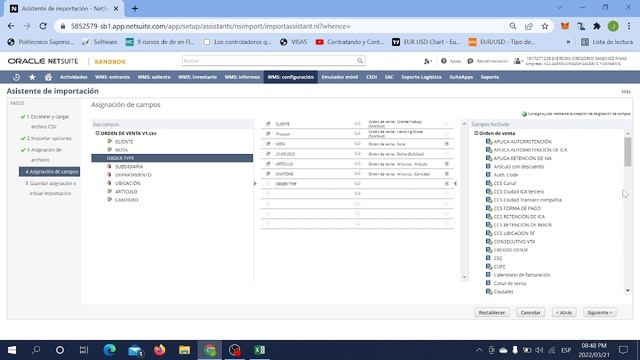Open File Explorer from the taskbar
The image size is (640, 360).
184,350
